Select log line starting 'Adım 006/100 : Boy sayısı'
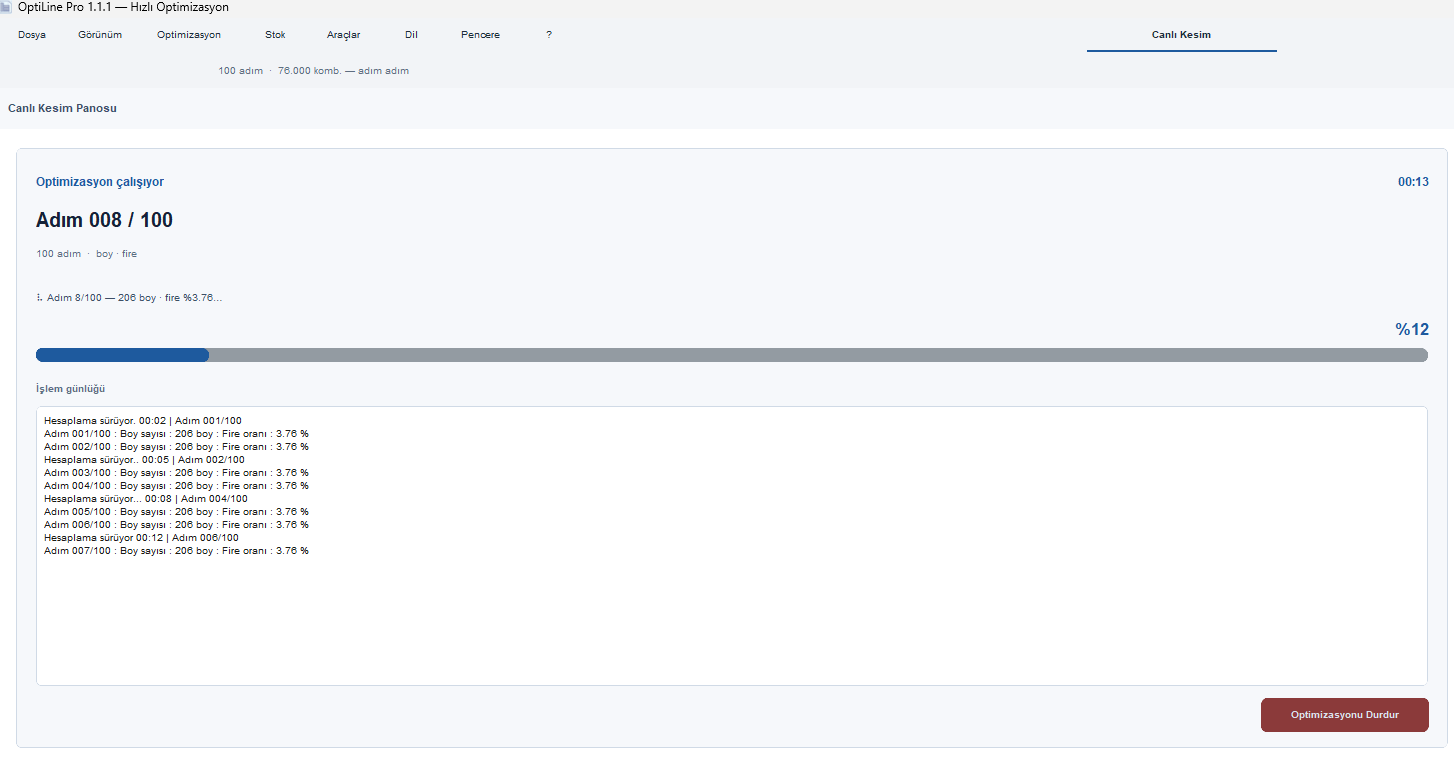Image resolution: width=1454 pixels, height=758 pixels. [176, 525]
